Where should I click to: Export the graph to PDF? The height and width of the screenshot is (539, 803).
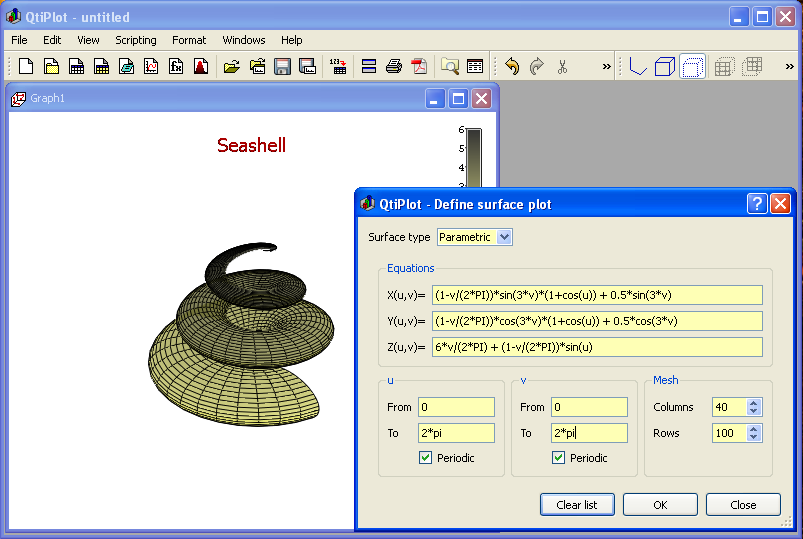click(x=419, y=67)
